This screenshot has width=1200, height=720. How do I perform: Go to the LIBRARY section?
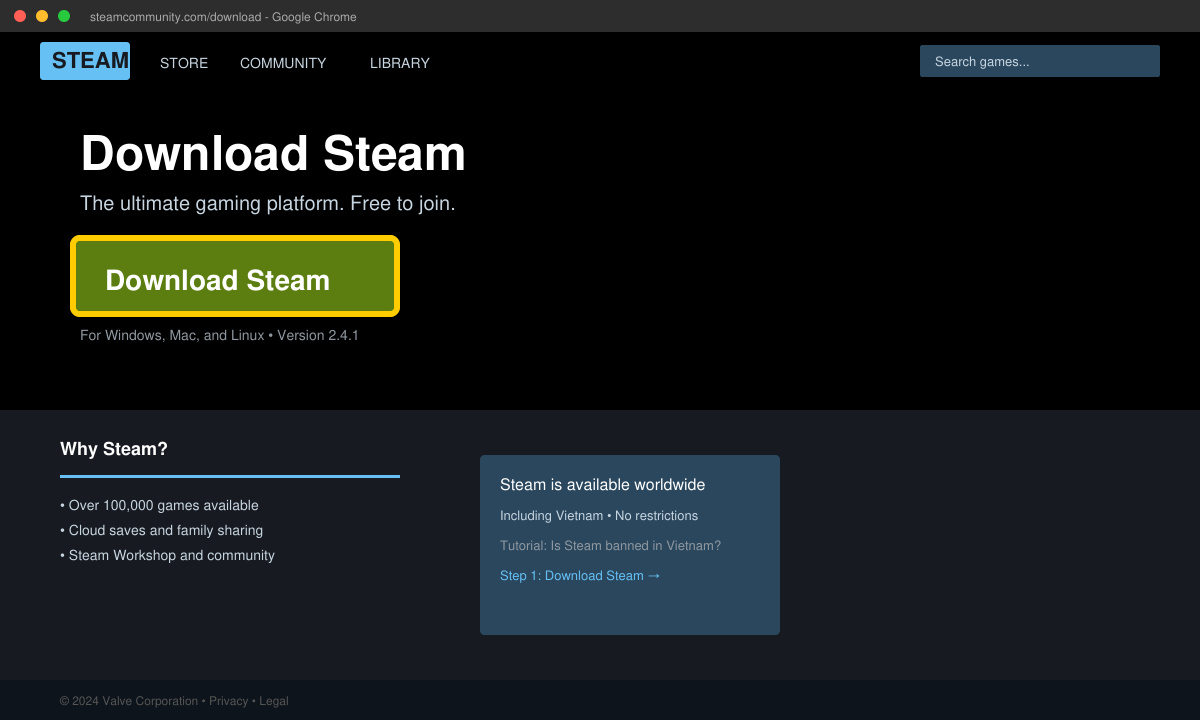coord(400,63)
